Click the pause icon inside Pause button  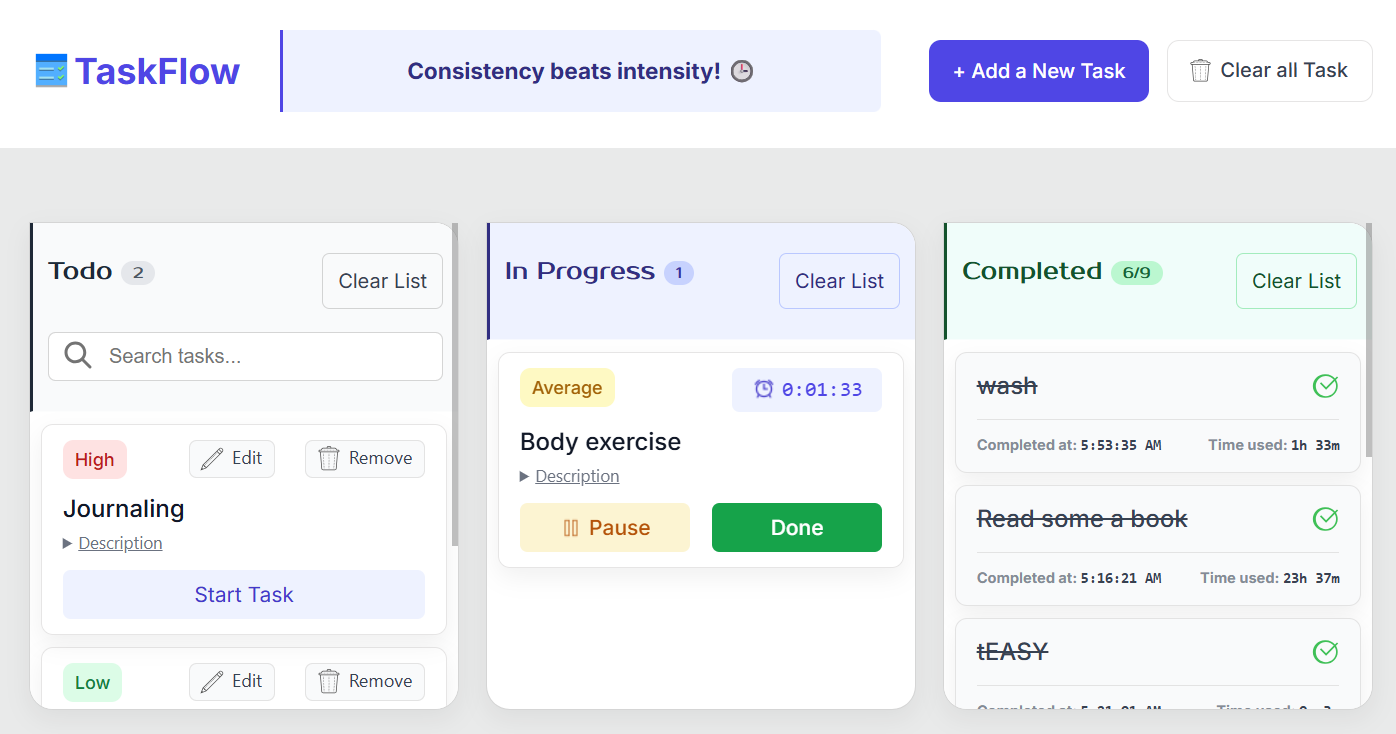point(570,527)
